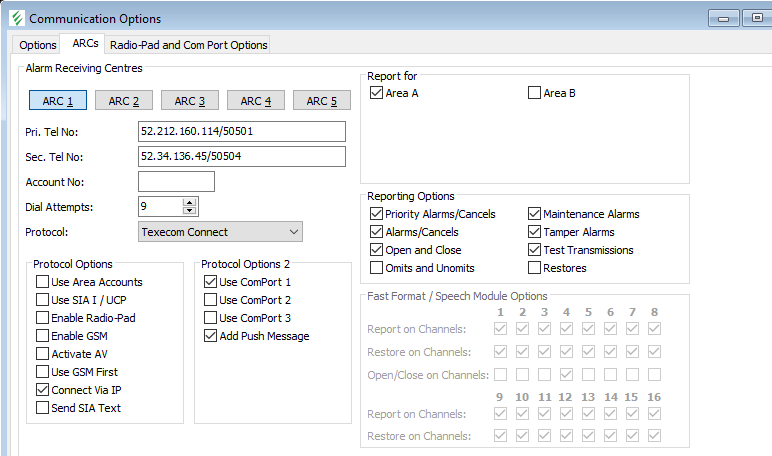
Task: Open Radio-Pad and Com Port Options tab
Action: 188,45
